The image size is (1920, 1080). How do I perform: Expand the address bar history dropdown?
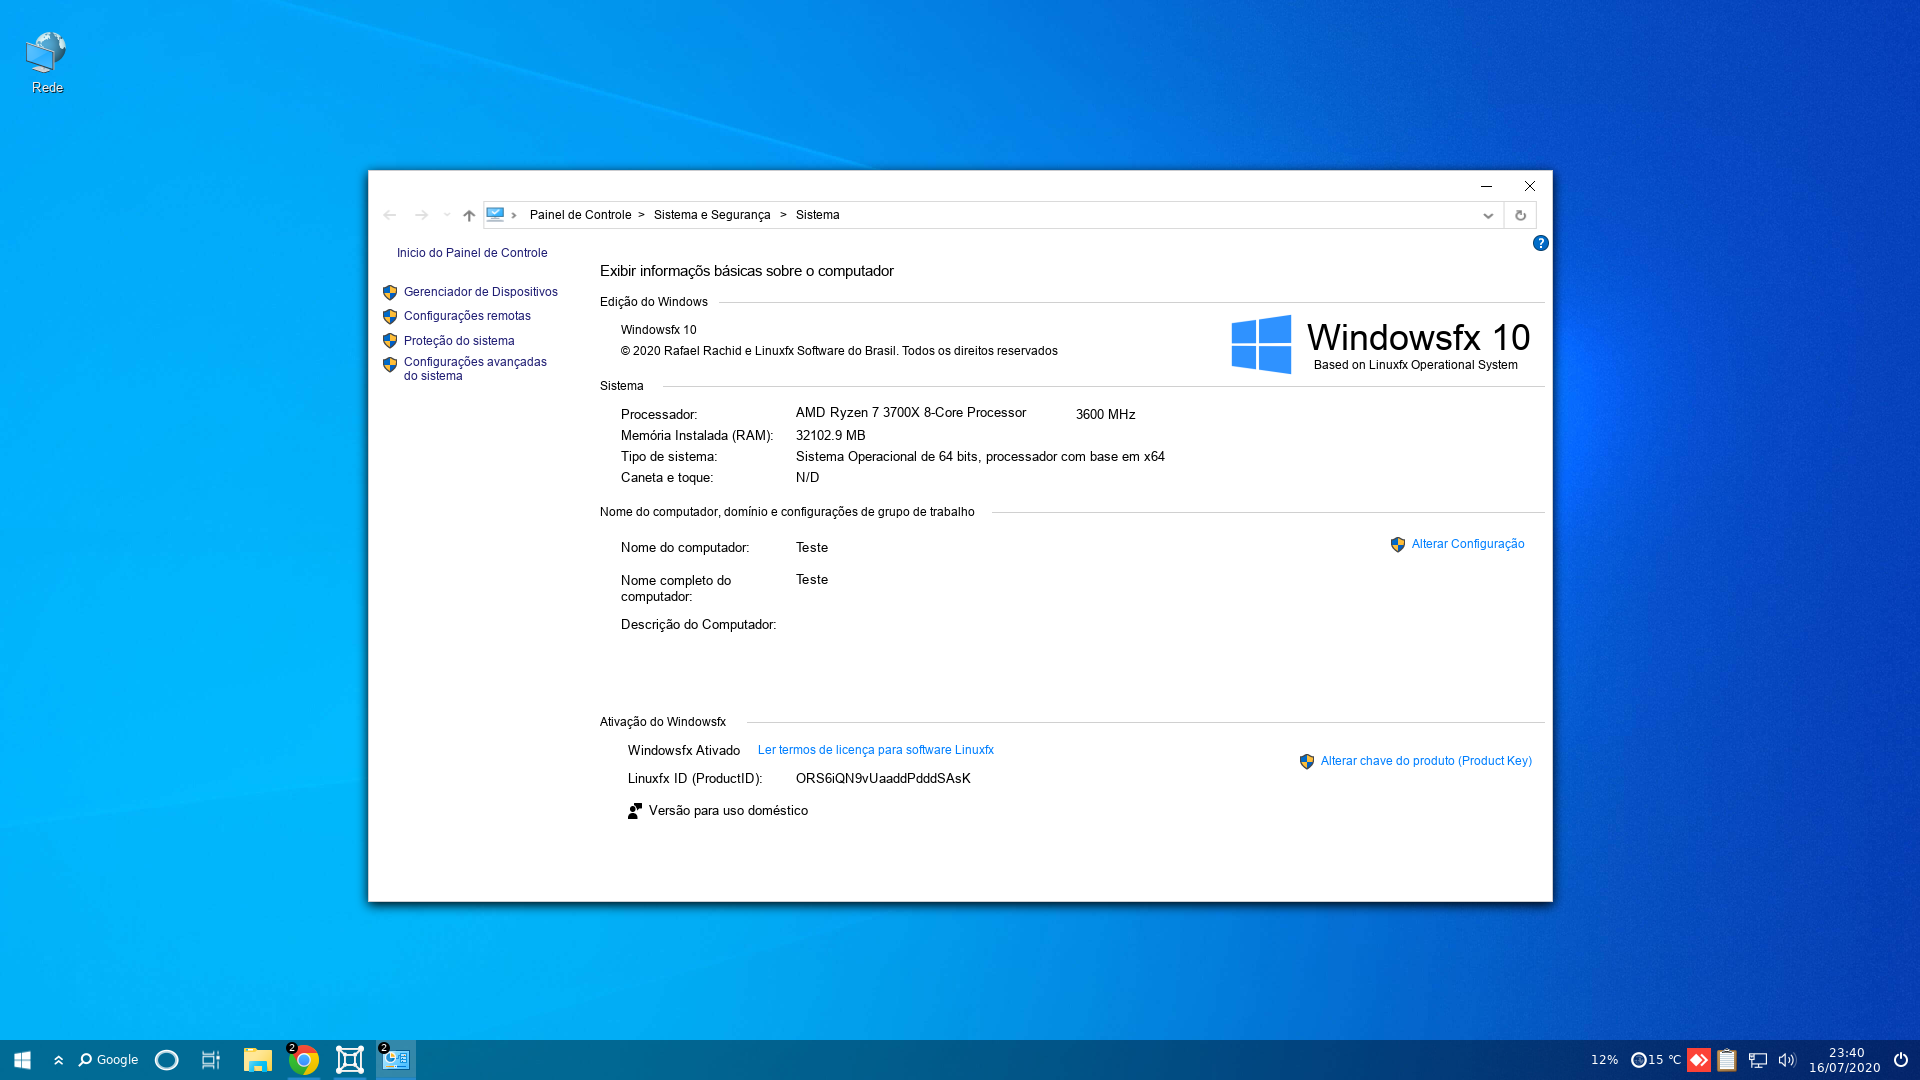point(1488,215)
